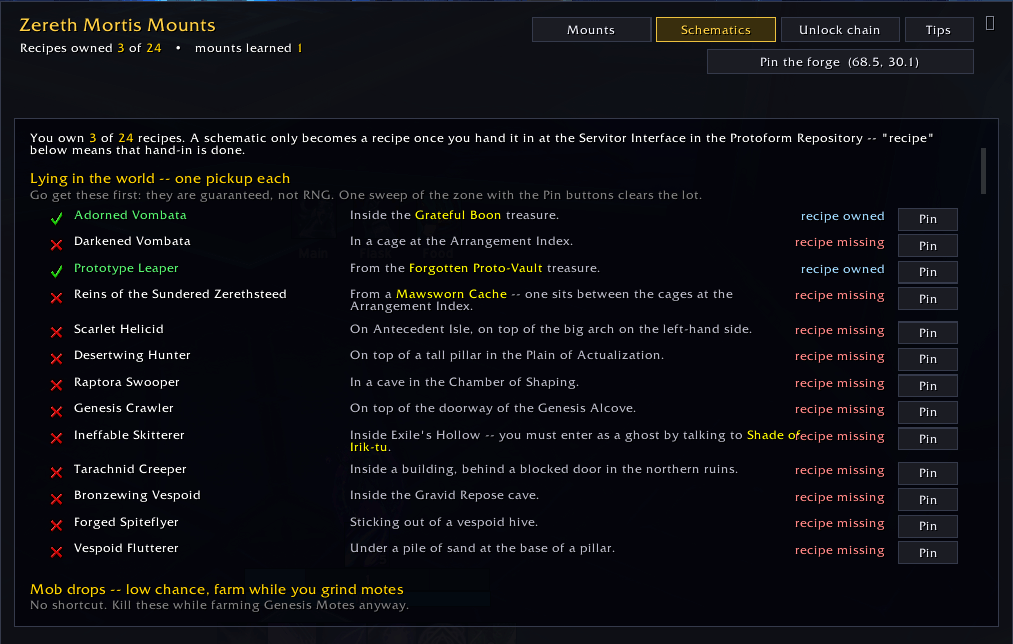Viewport: 1013px width, 644px height.
Task: Open the Unlock chain tab
Action: point(839,30)
